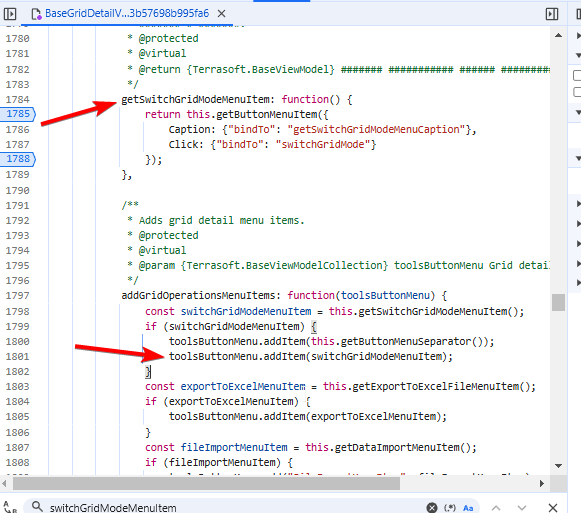
Task: Click the getSwitchGridModeMenuItem function name on line 1784
Action: [195, 100]
